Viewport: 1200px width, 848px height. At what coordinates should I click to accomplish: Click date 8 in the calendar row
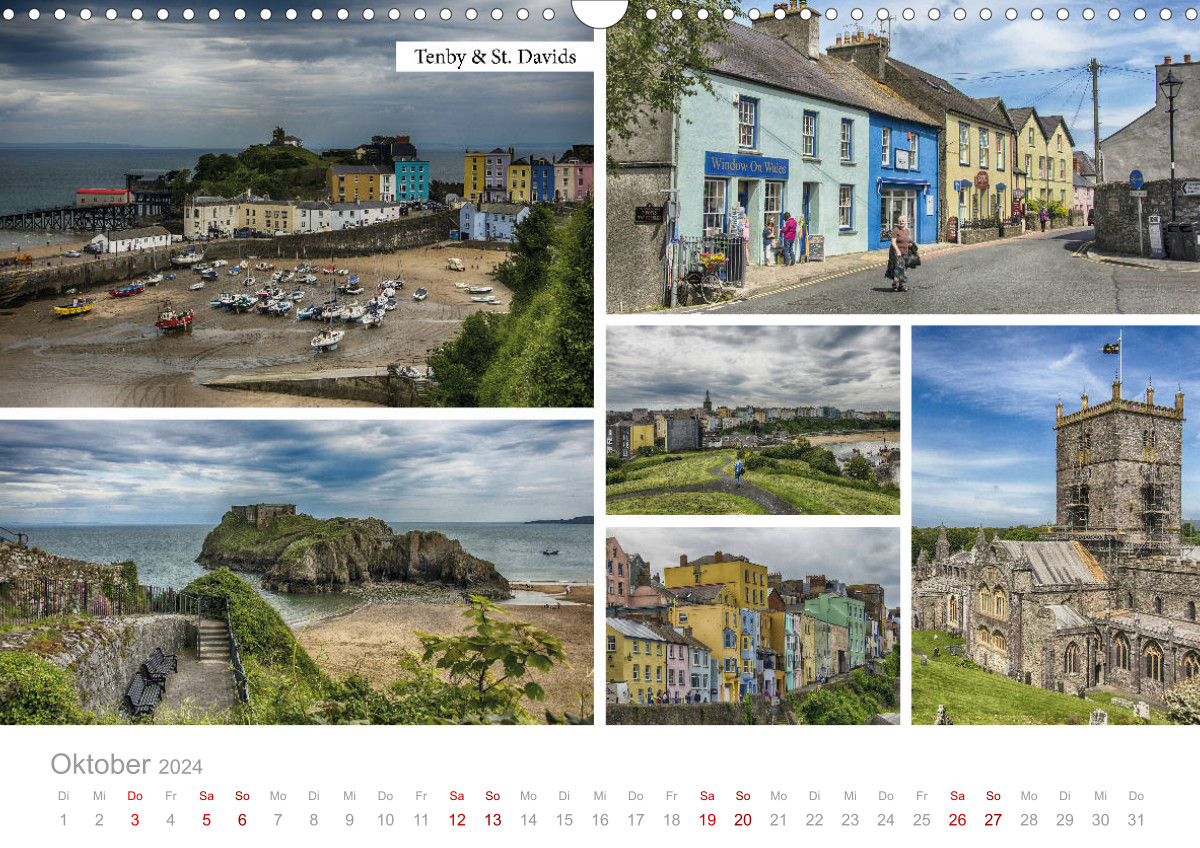[314, 820]
